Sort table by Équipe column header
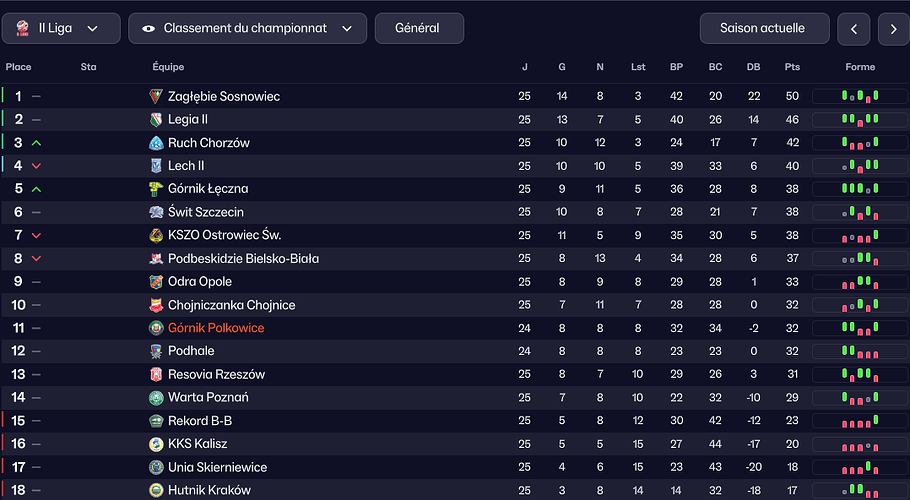Screen dimensions: 910x500 [168, 67]
